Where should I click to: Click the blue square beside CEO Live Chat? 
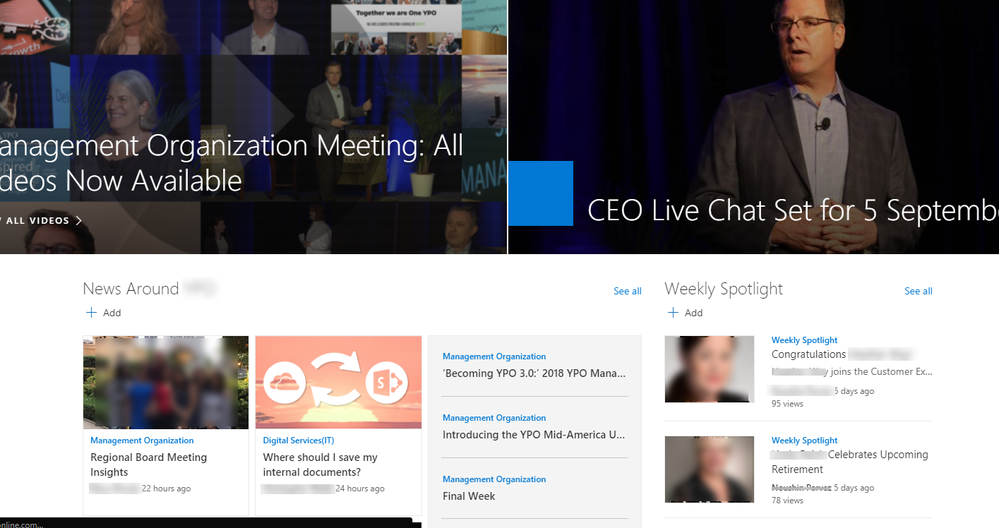541,193
